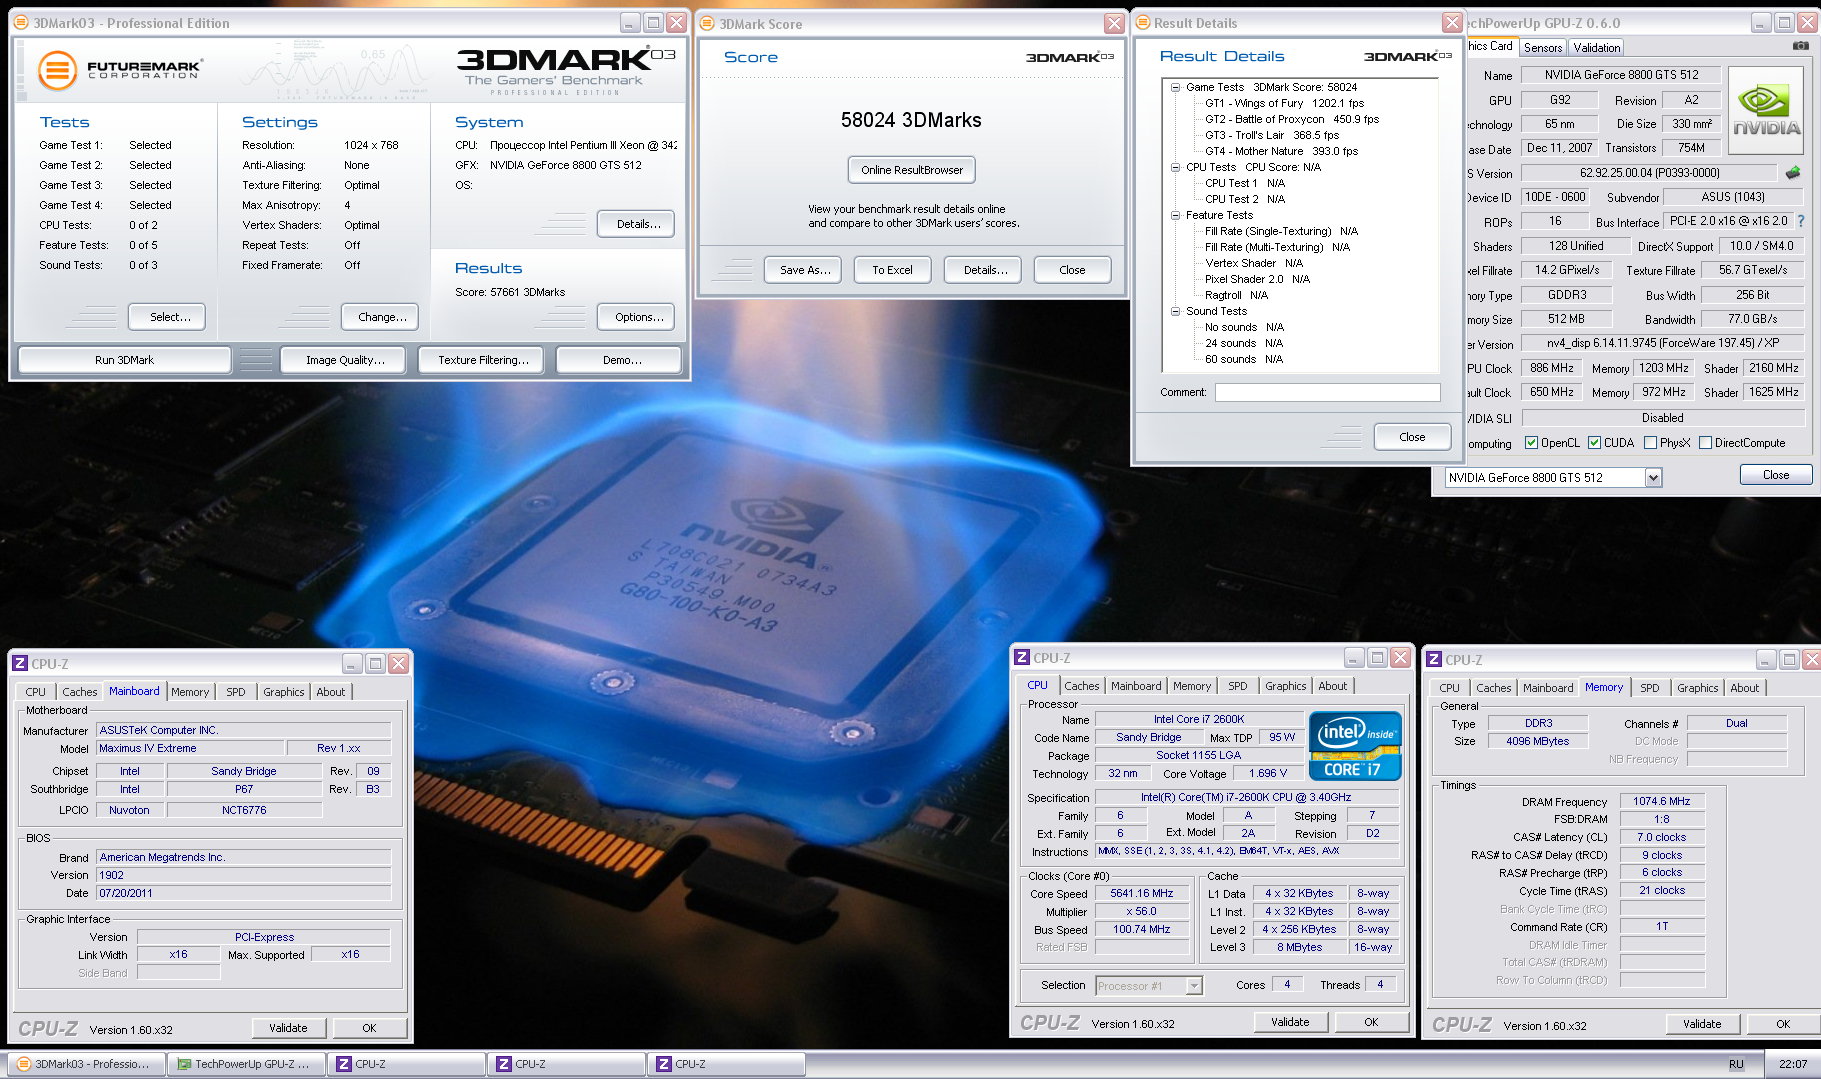Click Close in Result Details window
Image resolution: width=1821 pixels, height=1079 pixels.
[x=1412, y=437]
